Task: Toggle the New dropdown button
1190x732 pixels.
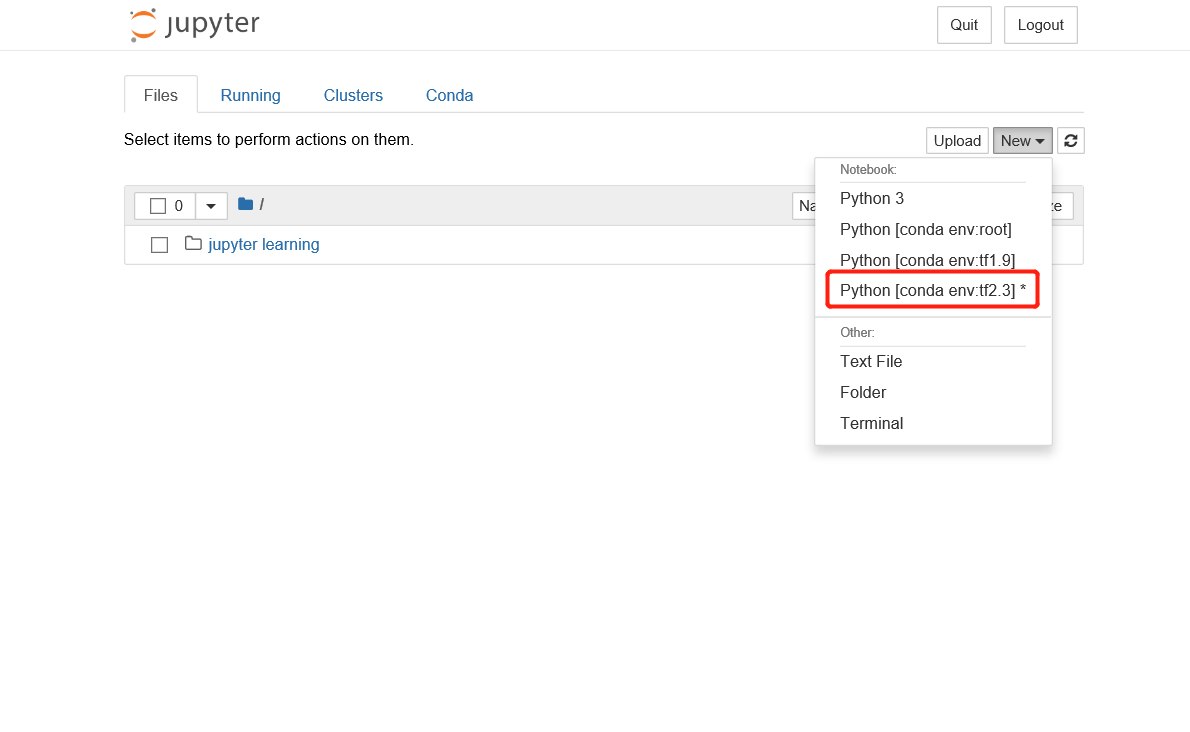Action: tap(1022, 140)
